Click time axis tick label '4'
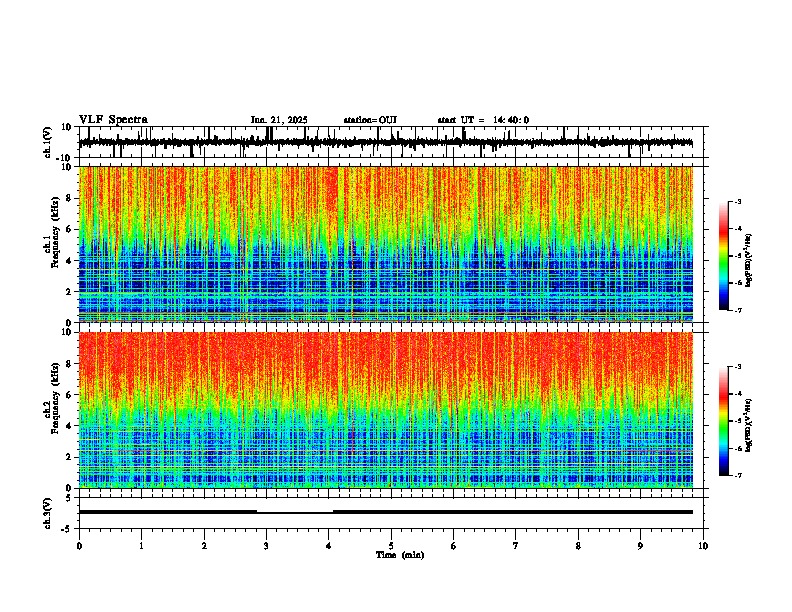The height and width of the screenshot is (612, 792). [329, 546]
